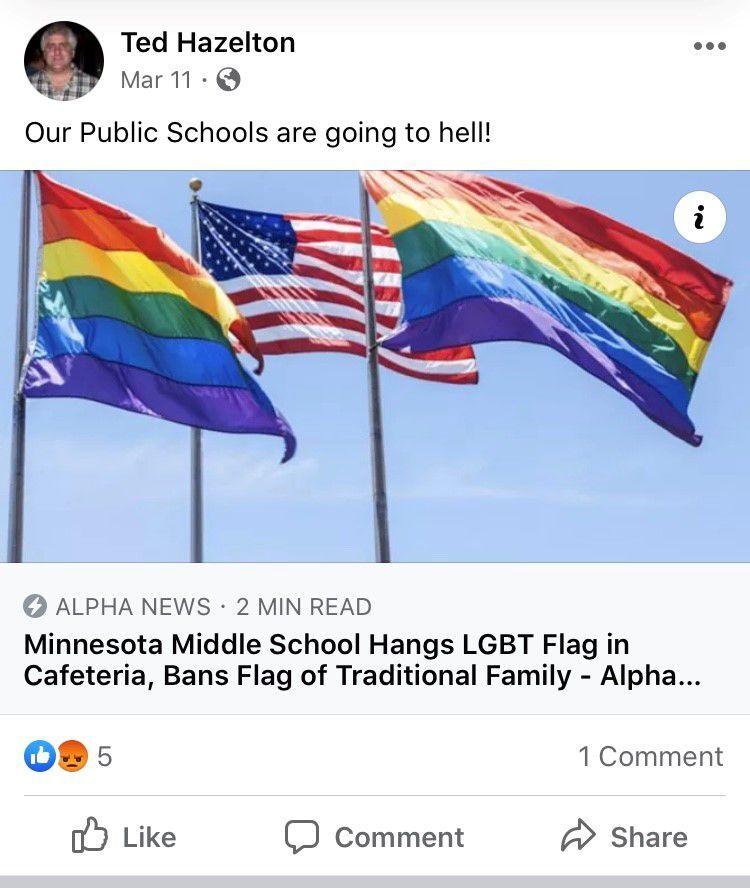
Task: Click the speech bubble Comment icon
Action: pos(301,836)
